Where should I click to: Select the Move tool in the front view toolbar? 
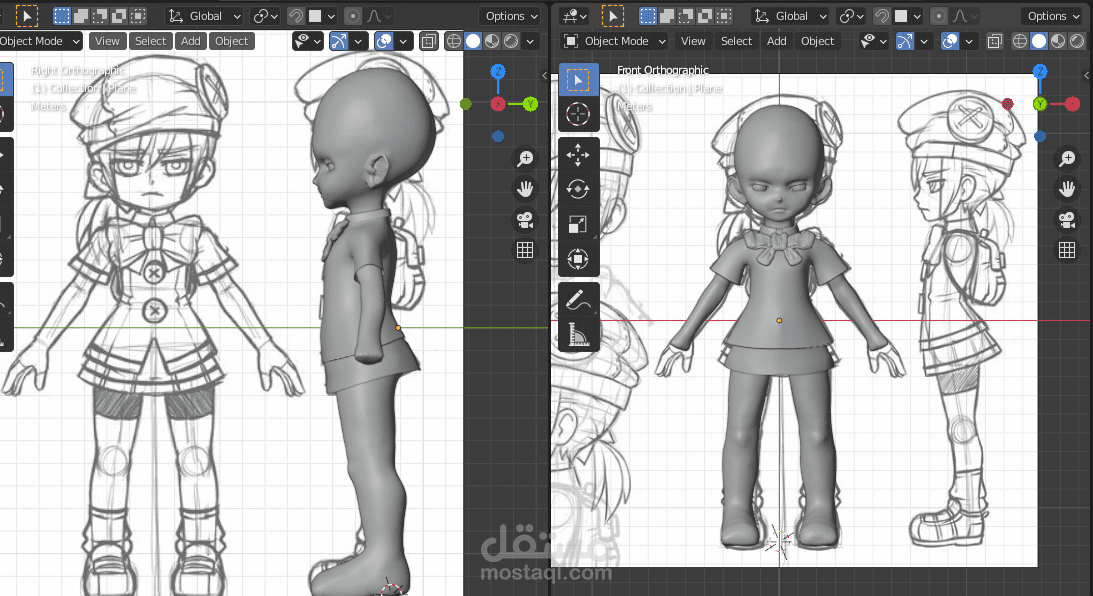point(578,155)
